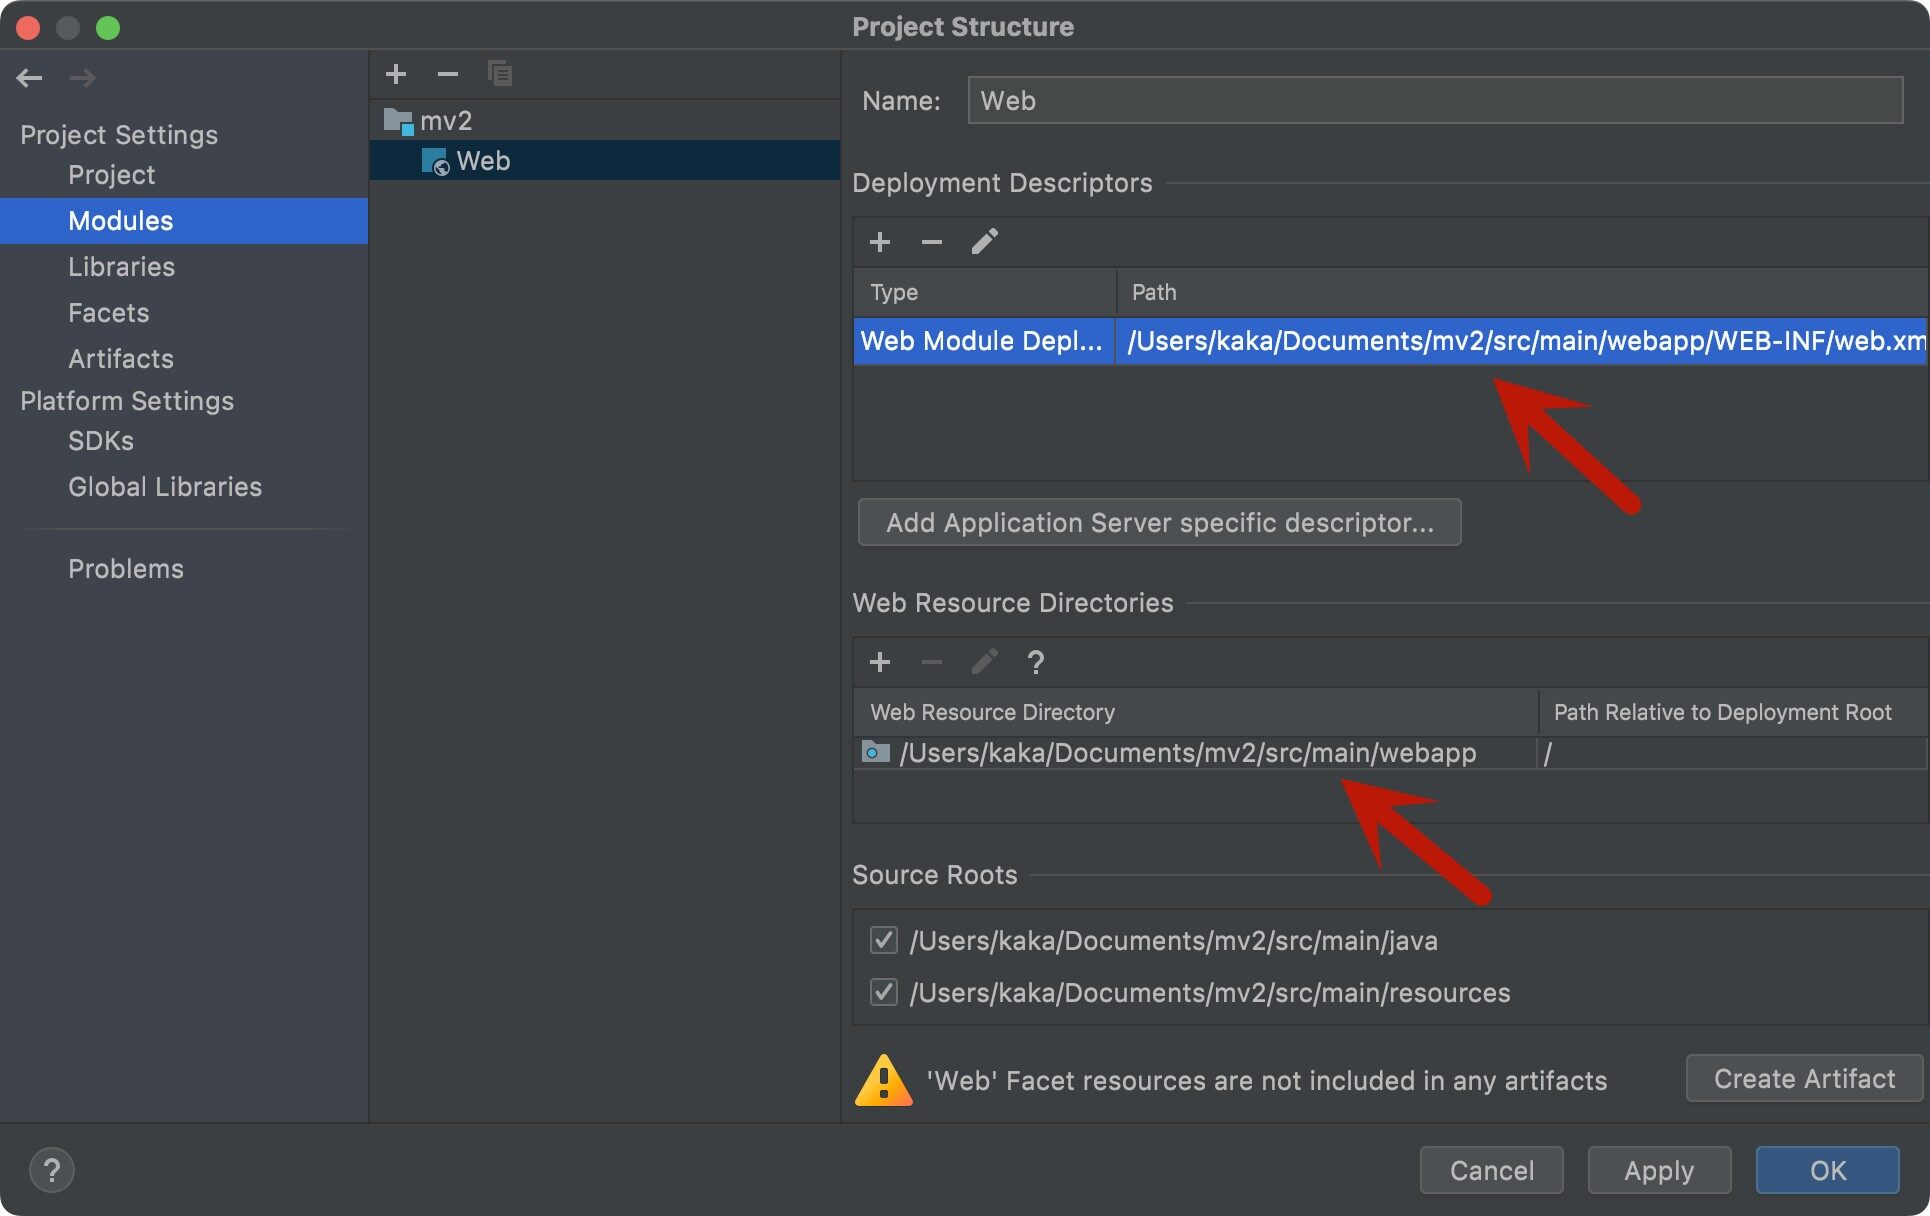1930x1216 pixels.
Task: Open the Libraries settings section
Action: pyautogui.click(x=121, y=267)
